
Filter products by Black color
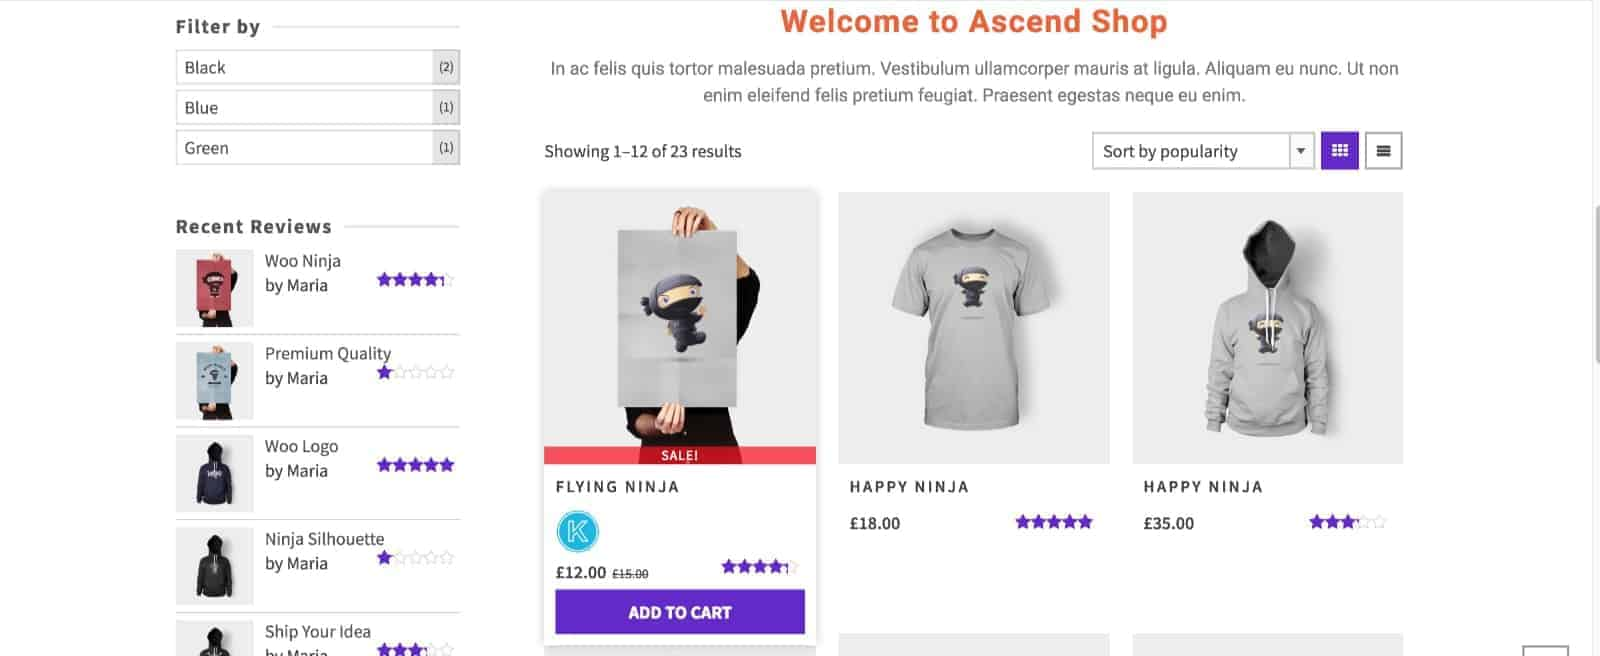coord(305,67)
